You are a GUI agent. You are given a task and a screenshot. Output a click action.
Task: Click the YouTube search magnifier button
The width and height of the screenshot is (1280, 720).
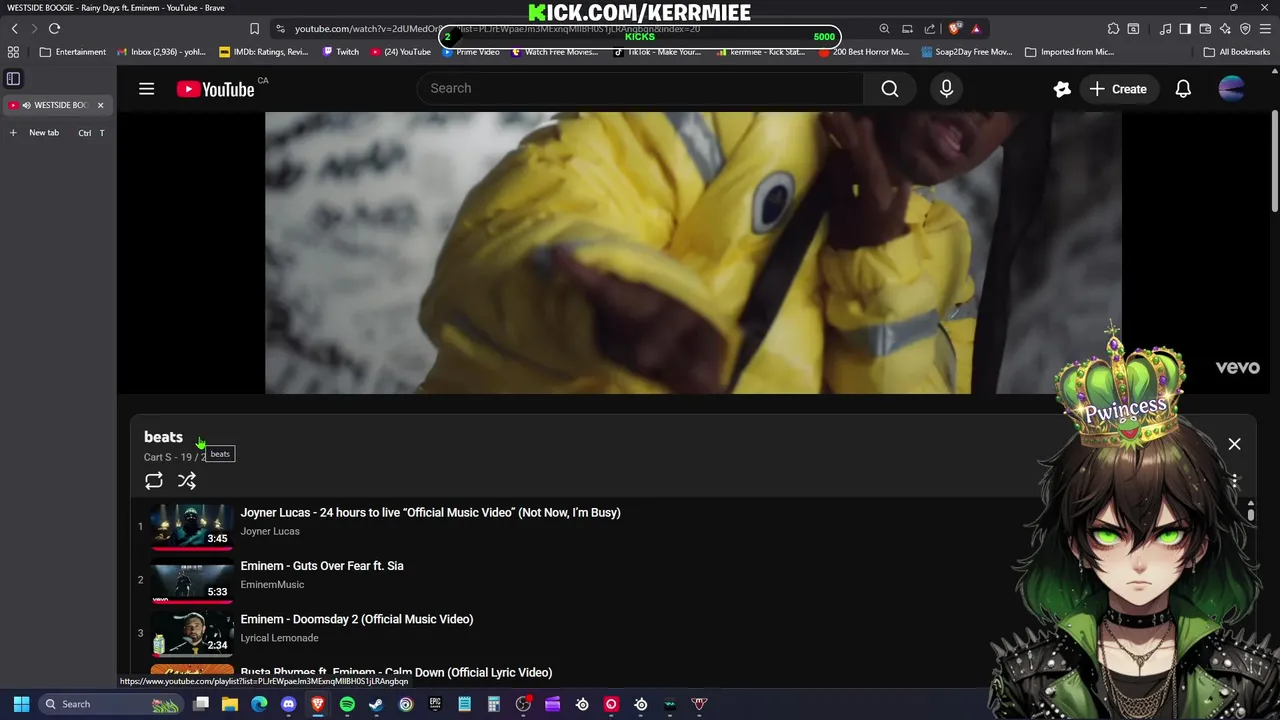pyautogui.click(x=890, y=89)
